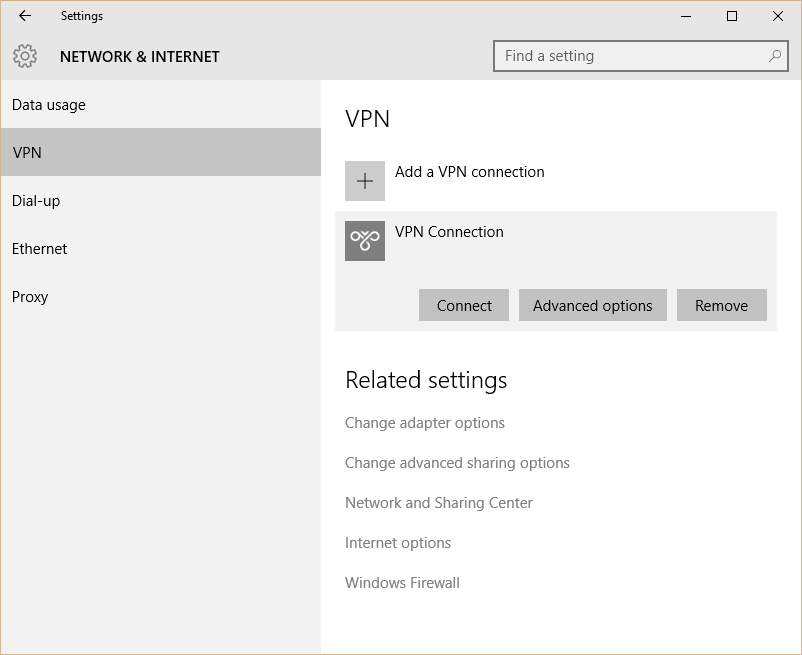Open Internet options

point(397,542)
